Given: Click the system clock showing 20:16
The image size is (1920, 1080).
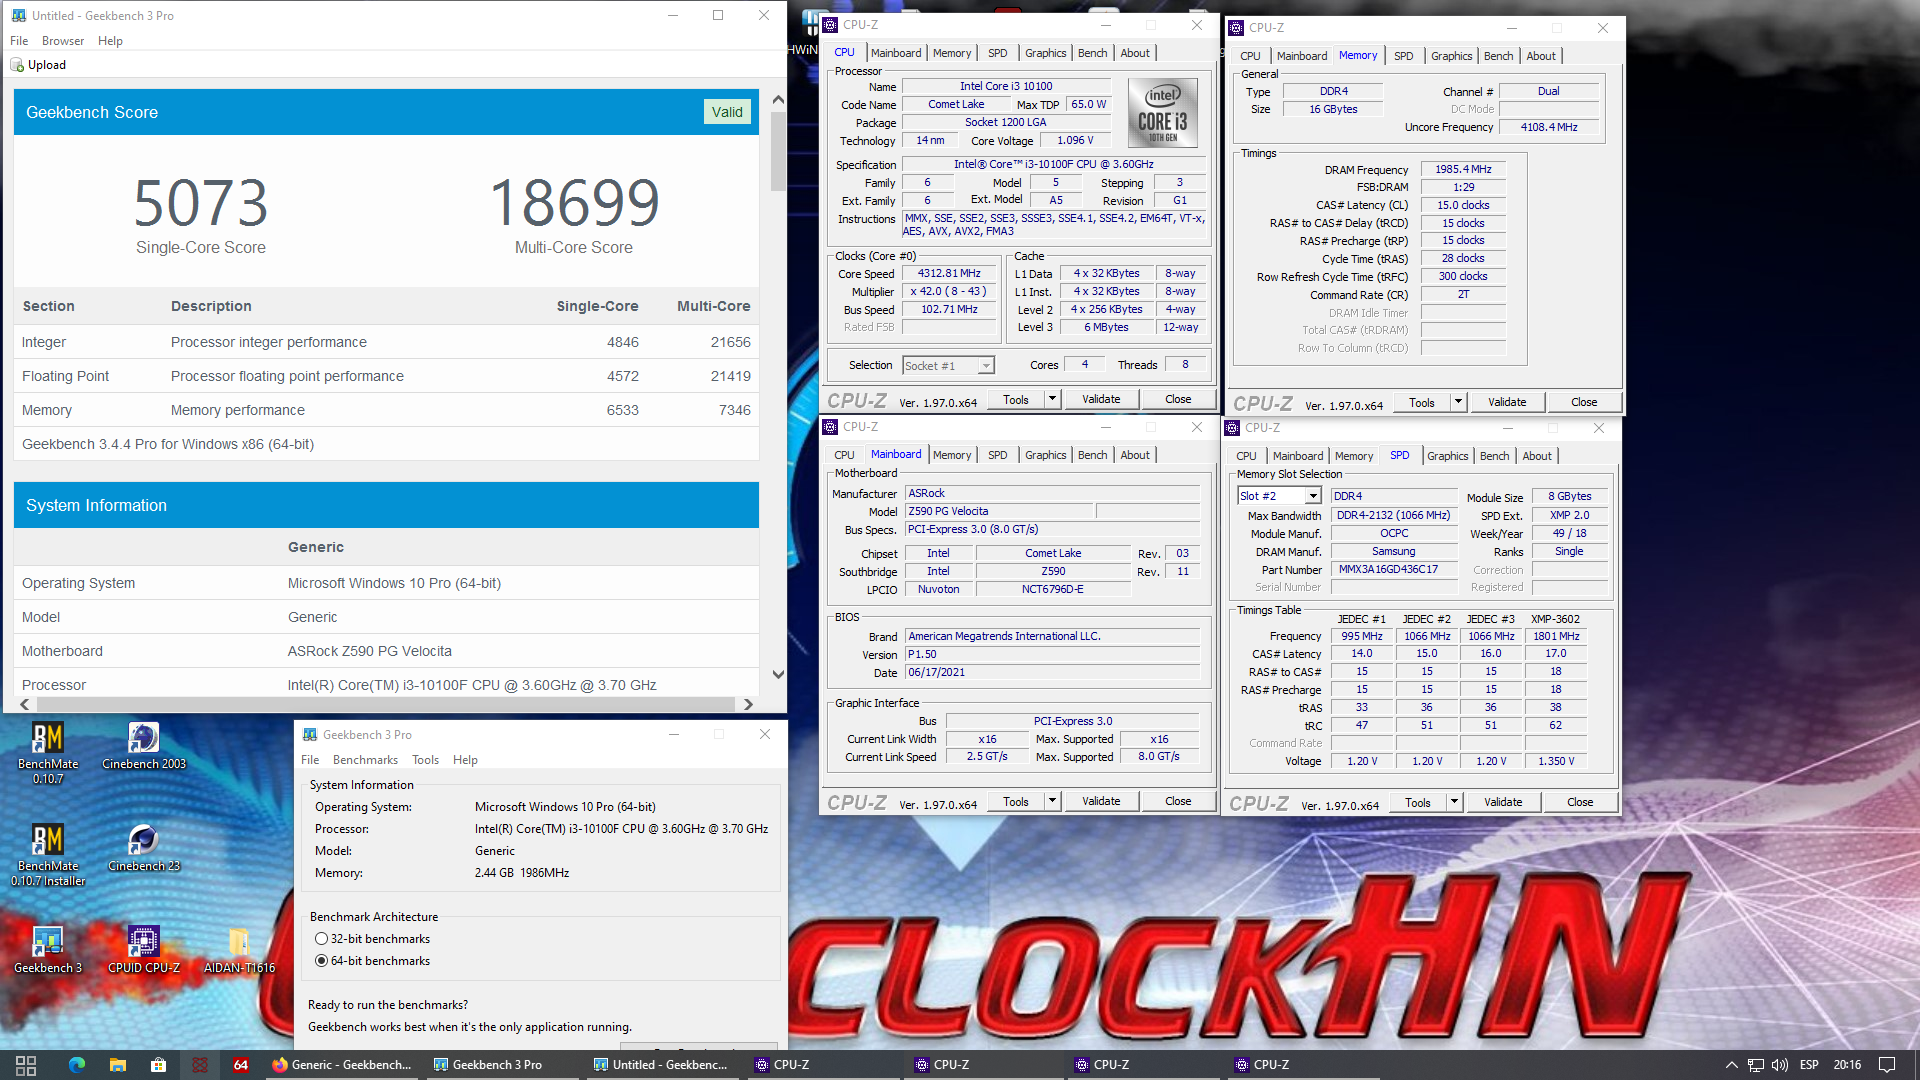Looking at the screenshot, I should click(x=1847, y=1065).
